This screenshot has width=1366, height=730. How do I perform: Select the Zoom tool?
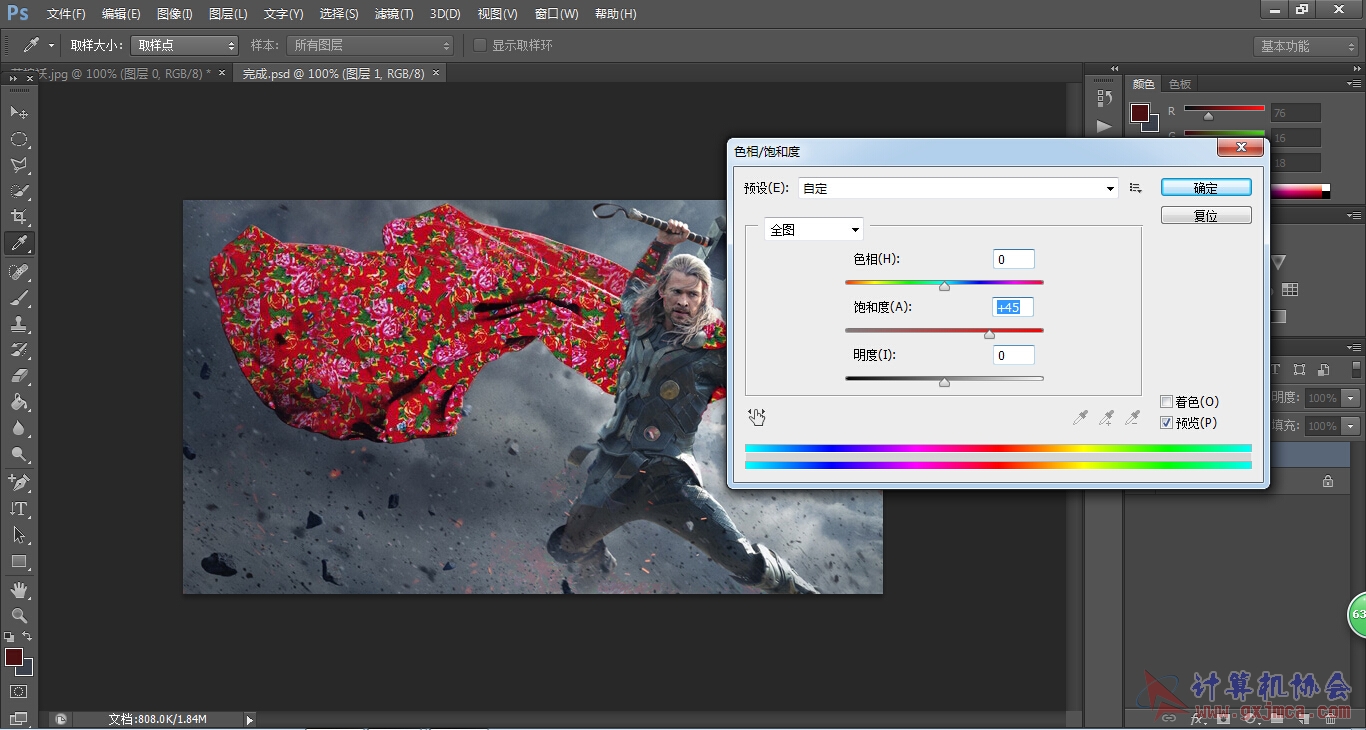(18, 616)
